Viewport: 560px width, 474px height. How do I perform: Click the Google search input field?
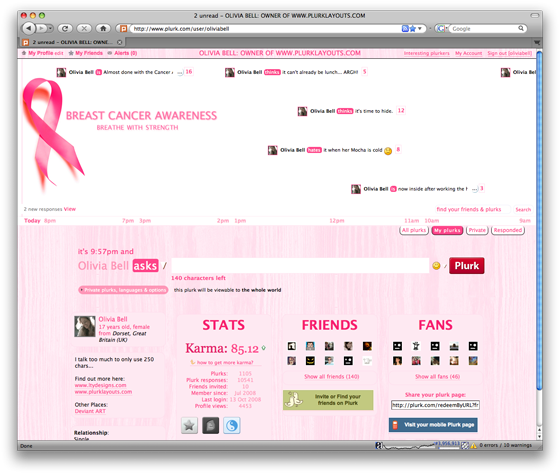(x=483, y=29)
